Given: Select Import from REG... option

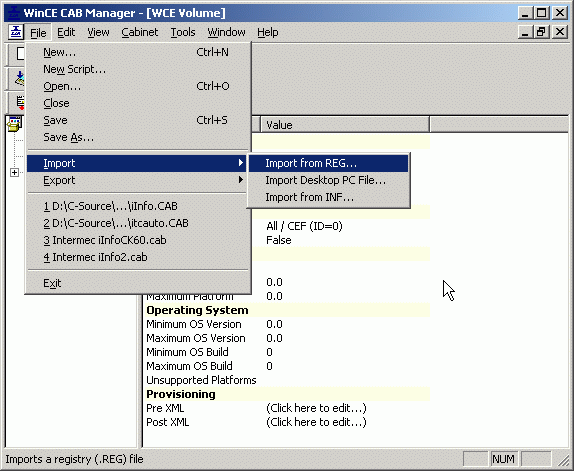Looking at the screenshot, I should point(328,163).
